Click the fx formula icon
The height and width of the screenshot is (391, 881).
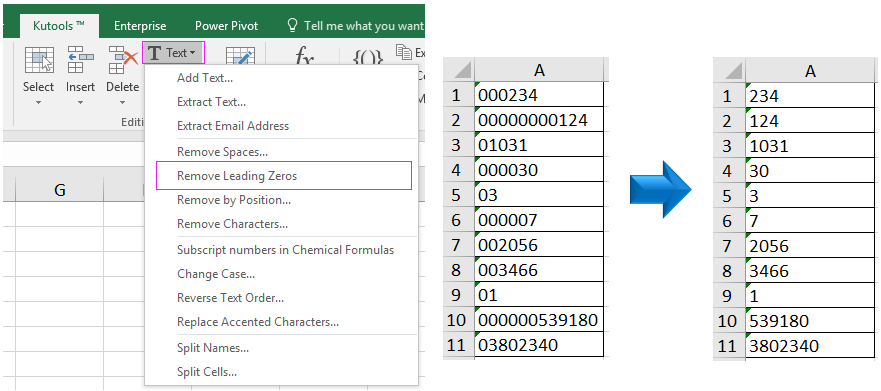(x=304, y=58)
